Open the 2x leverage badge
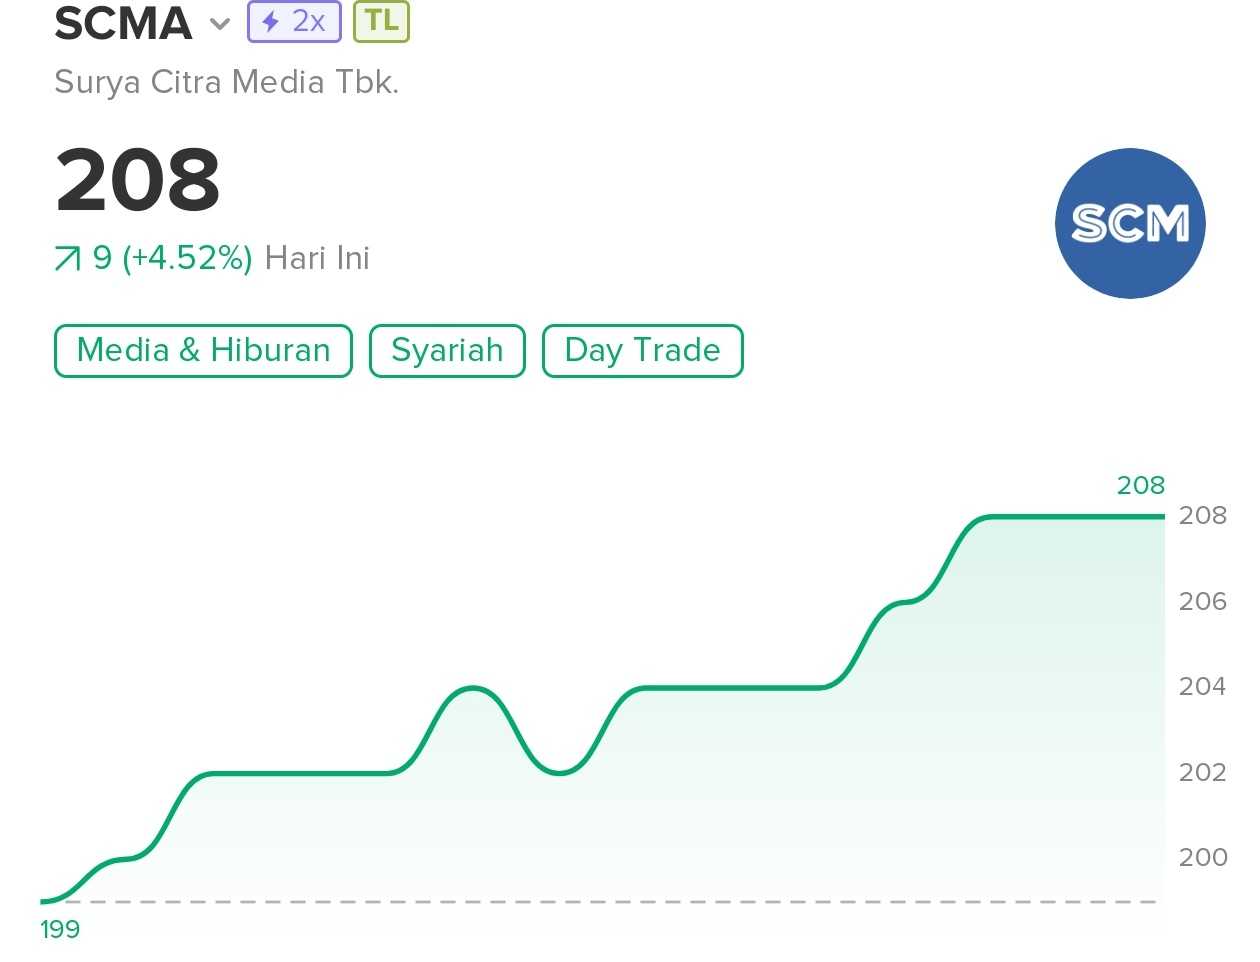This screenshot has width=1260, height=962. [x=293, y=20]
